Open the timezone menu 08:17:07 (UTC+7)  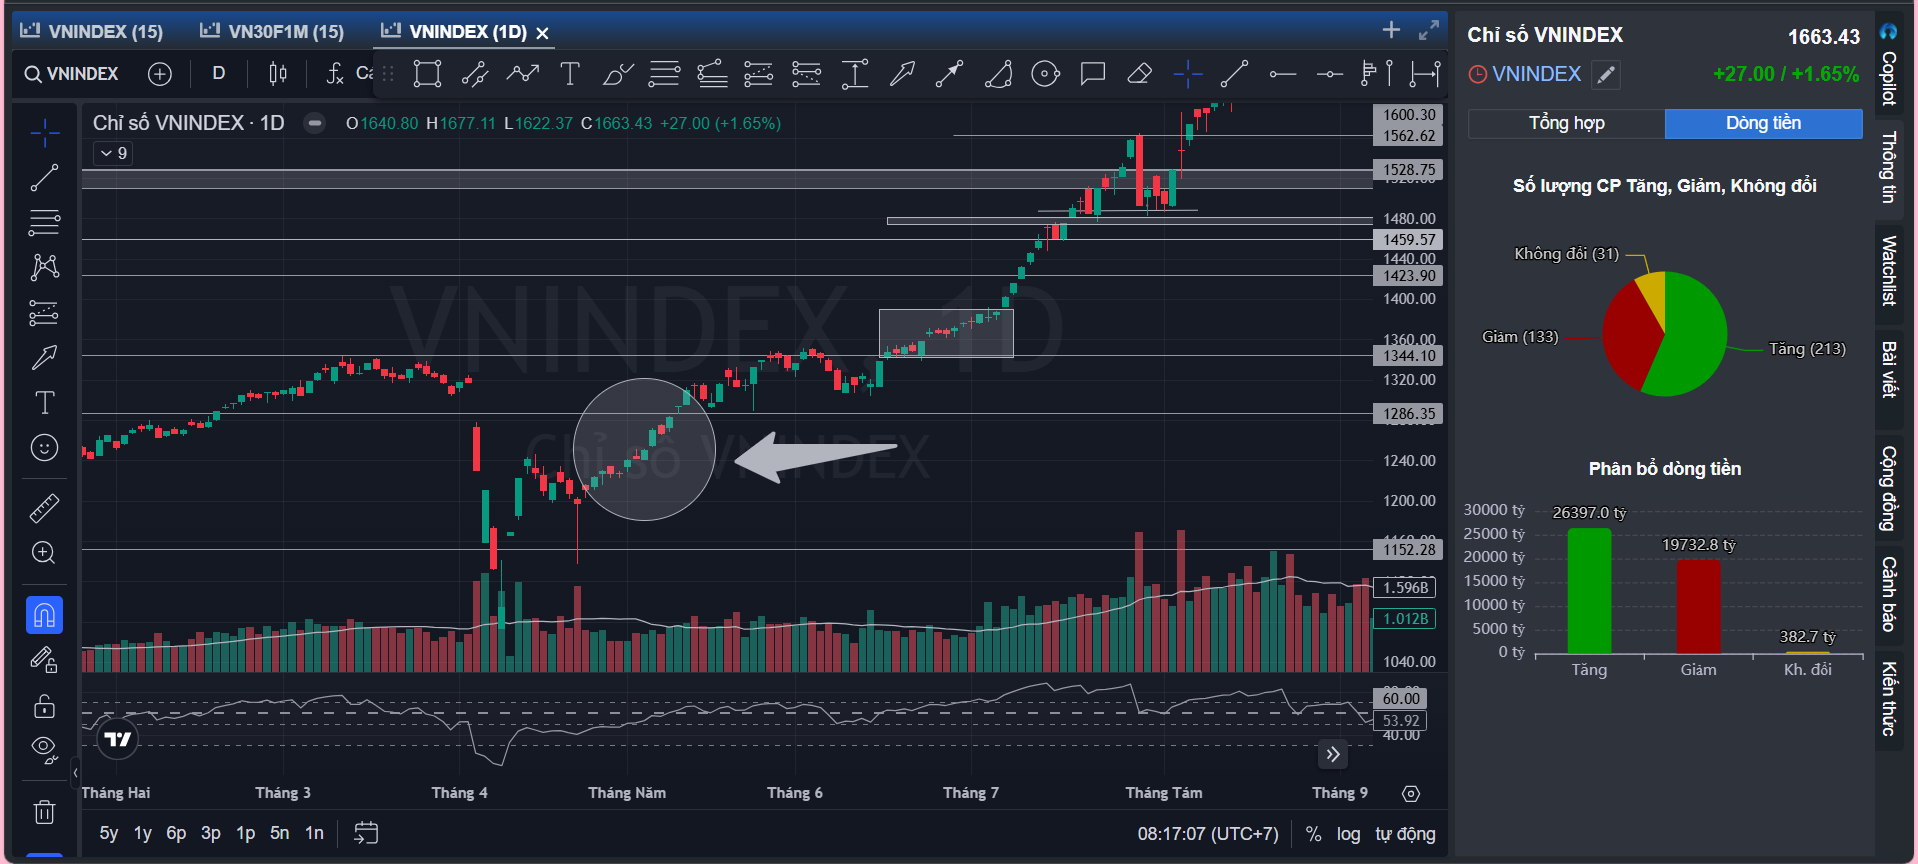[1208, 834]
